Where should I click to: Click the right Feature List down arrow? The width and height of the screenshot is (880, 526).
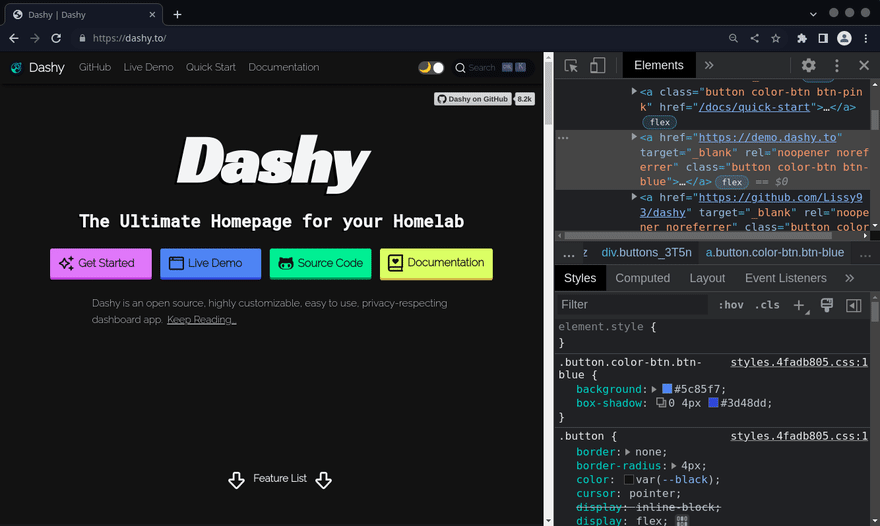(x=323, y=479)
